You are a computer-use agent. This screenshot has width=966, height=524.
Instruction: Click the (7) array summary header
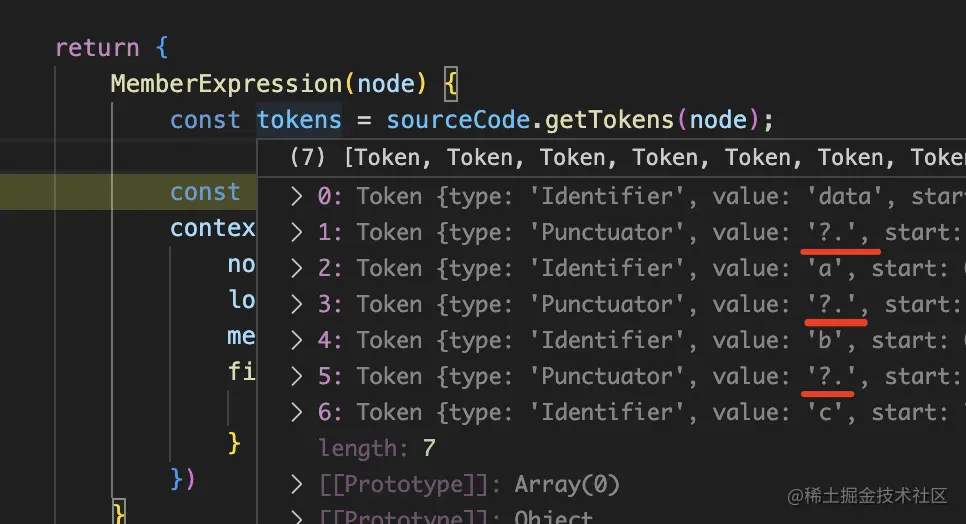tap(308, 157)
